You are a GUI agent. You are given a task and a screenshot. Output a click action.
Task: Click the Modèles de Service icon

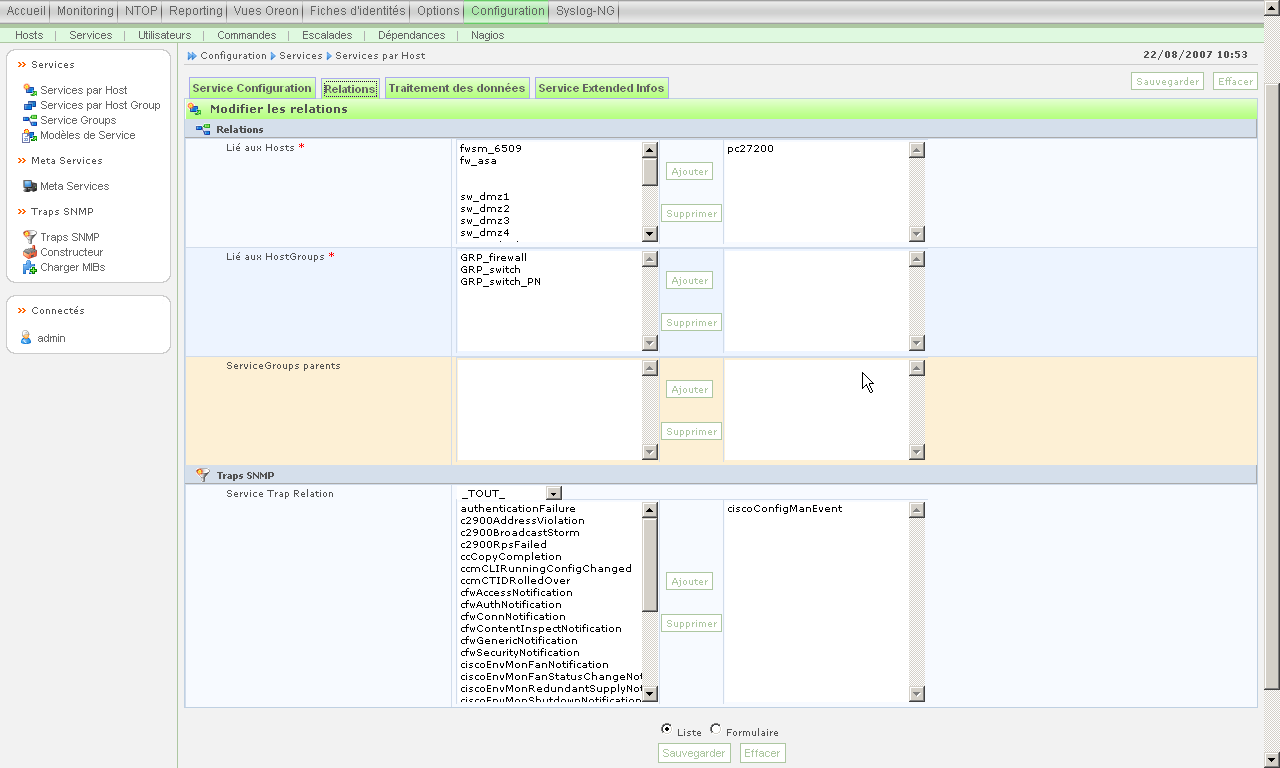pos(30,135)
